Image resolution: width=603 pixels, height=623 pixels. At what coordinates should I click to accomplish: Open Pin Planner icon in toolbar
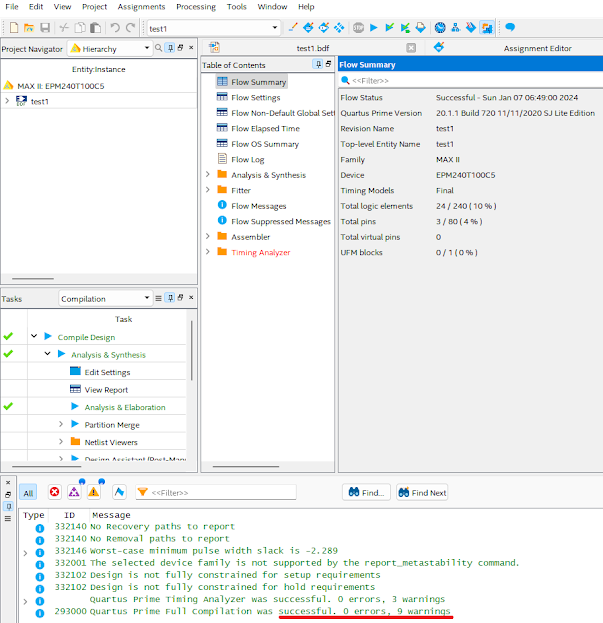click(324, 27)
